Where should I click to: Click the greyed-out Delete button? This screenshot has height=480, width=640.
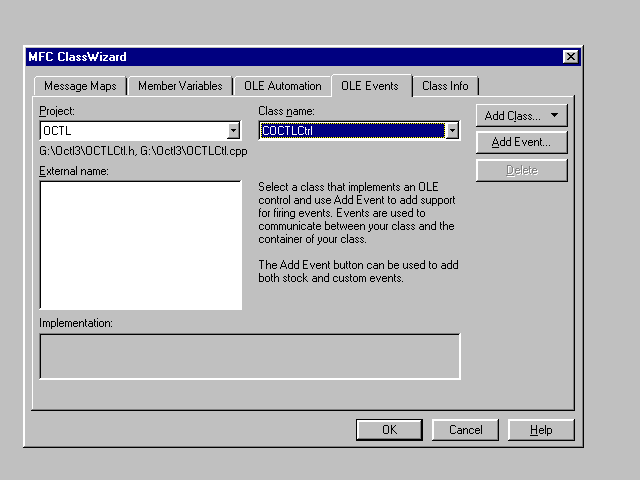click(521, 171)
